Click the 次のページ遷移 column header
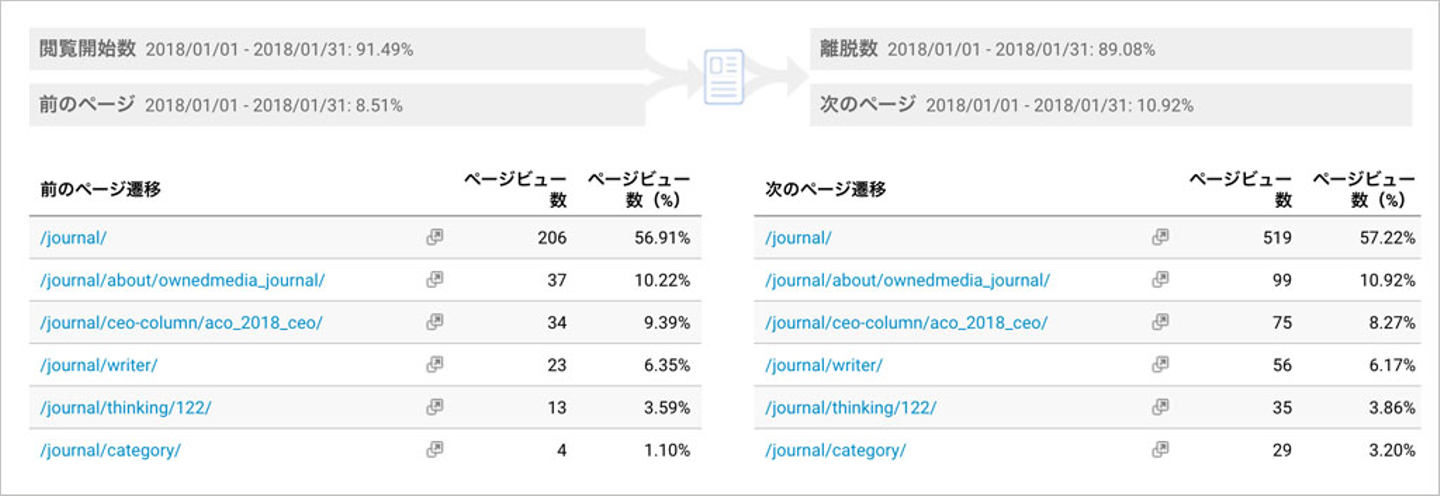 pyautogui.click(x=825, y=189)
